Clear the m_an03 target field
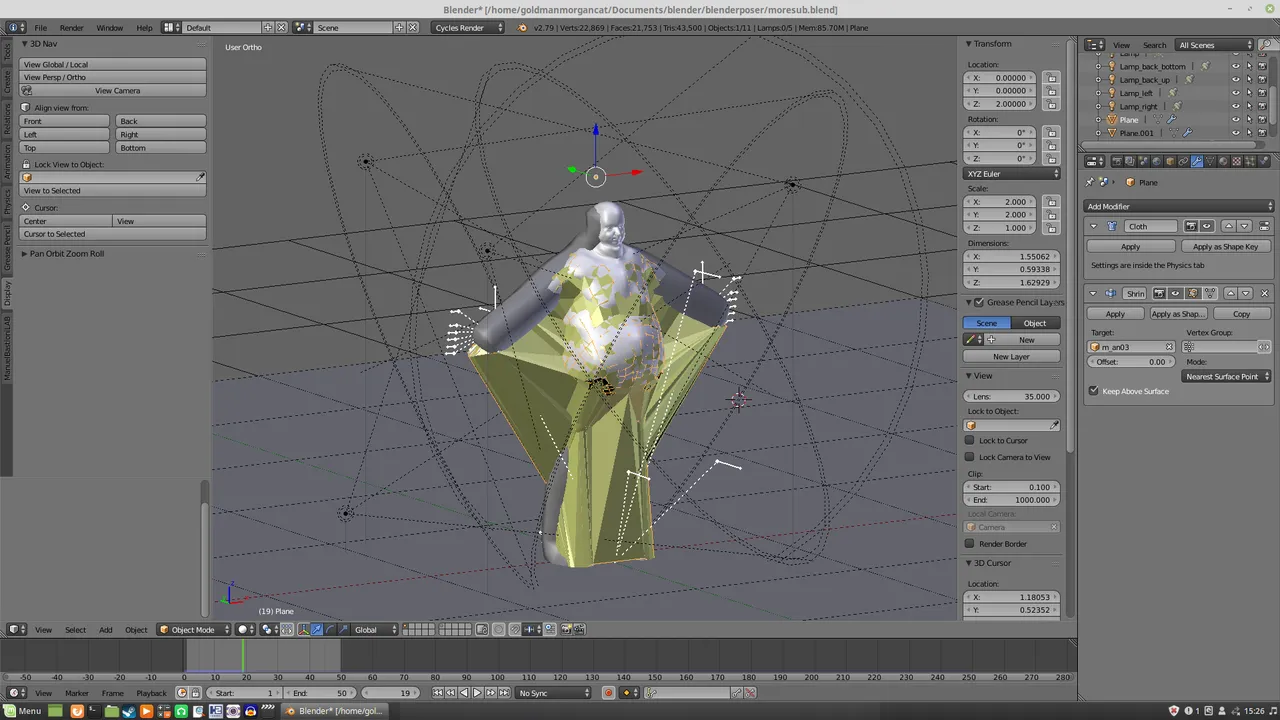Image resolution: width=1280 pixels, height=720 pixels. 1169,347
